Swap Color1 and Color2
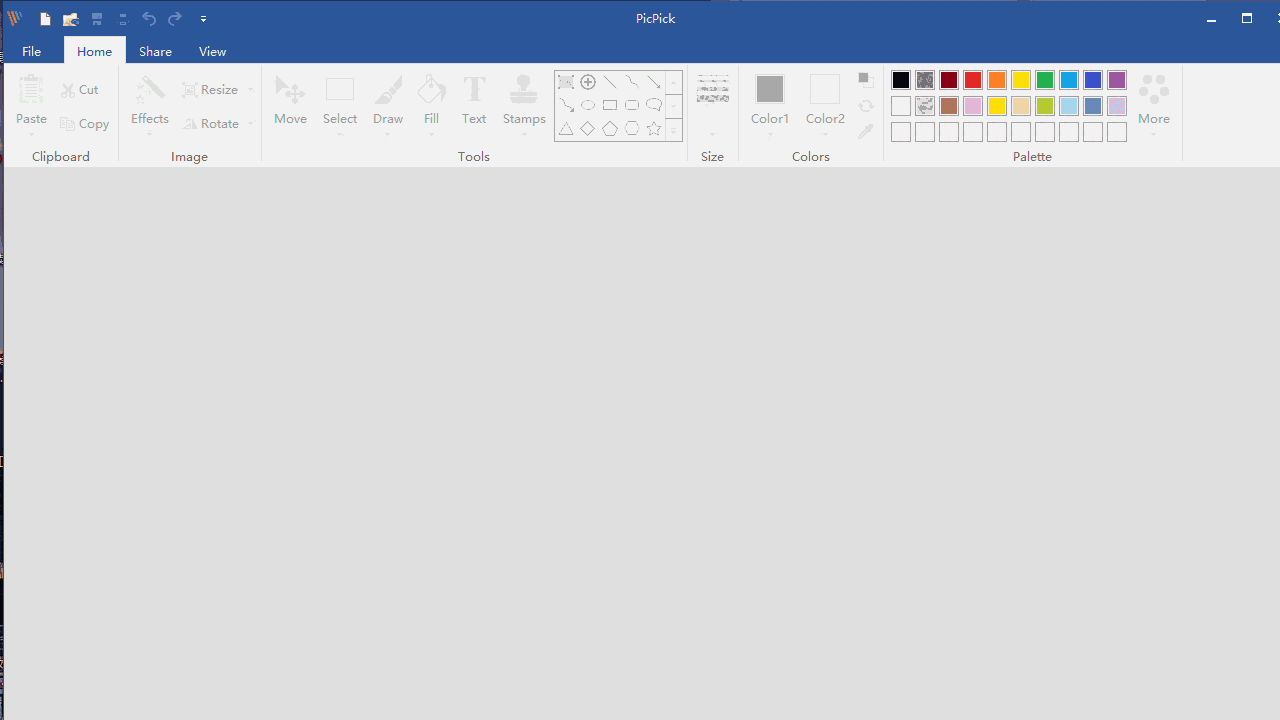 (866, 106)
